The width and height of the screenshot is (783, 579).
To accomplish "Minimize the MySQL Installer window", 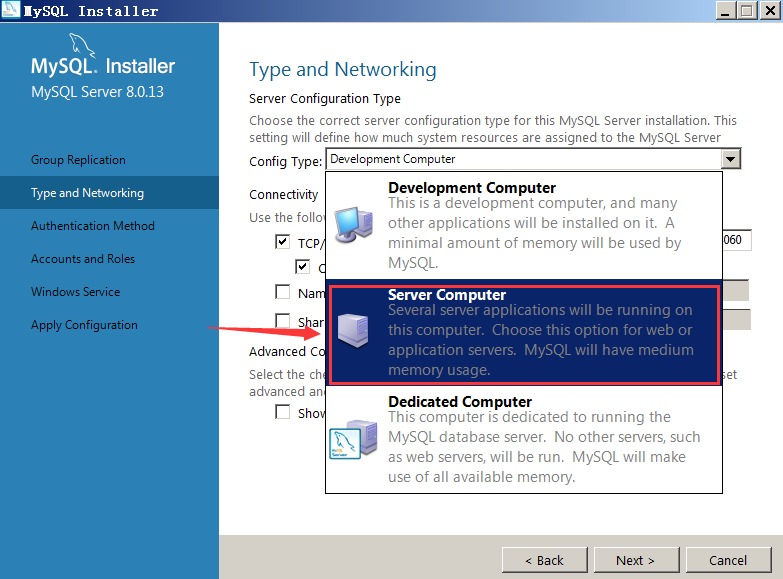I will click(725, 10).
